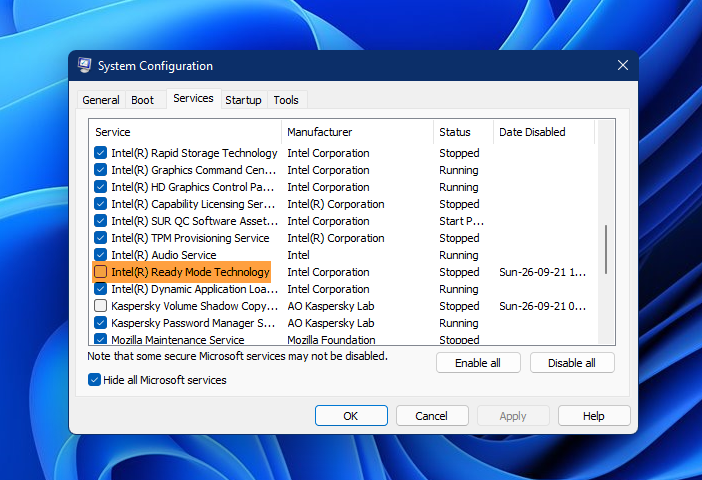
Task: Switch to the Startup tab
Action: pos(243,100)
